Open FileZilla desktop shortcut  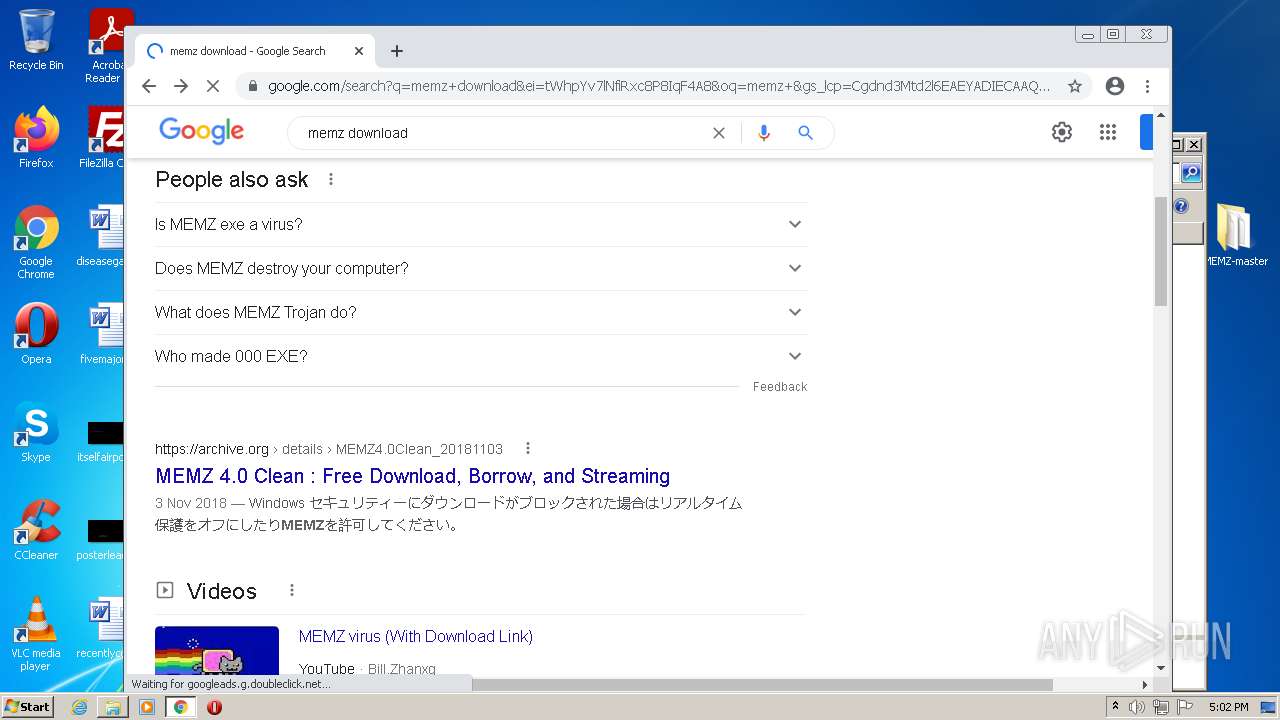coord(106,137)
